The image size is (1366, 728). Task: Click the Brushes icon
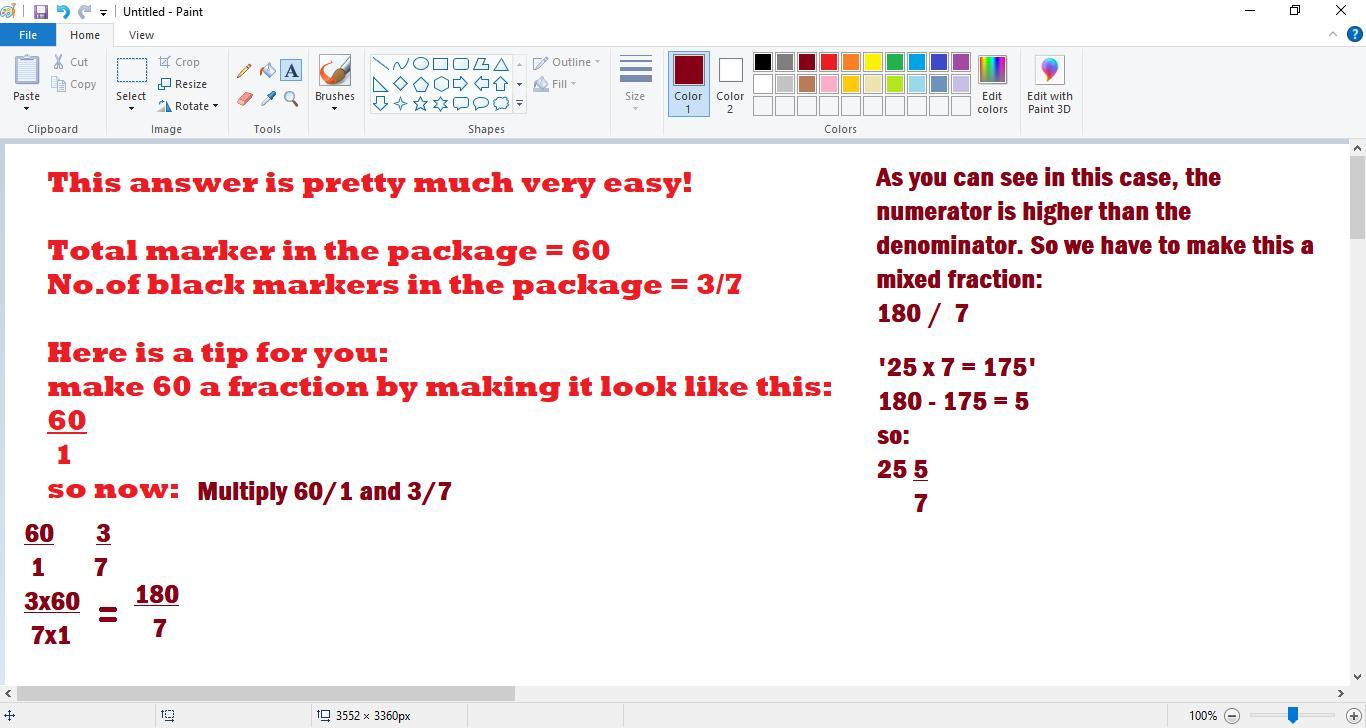pyautogui.click(x=334, y=70)
